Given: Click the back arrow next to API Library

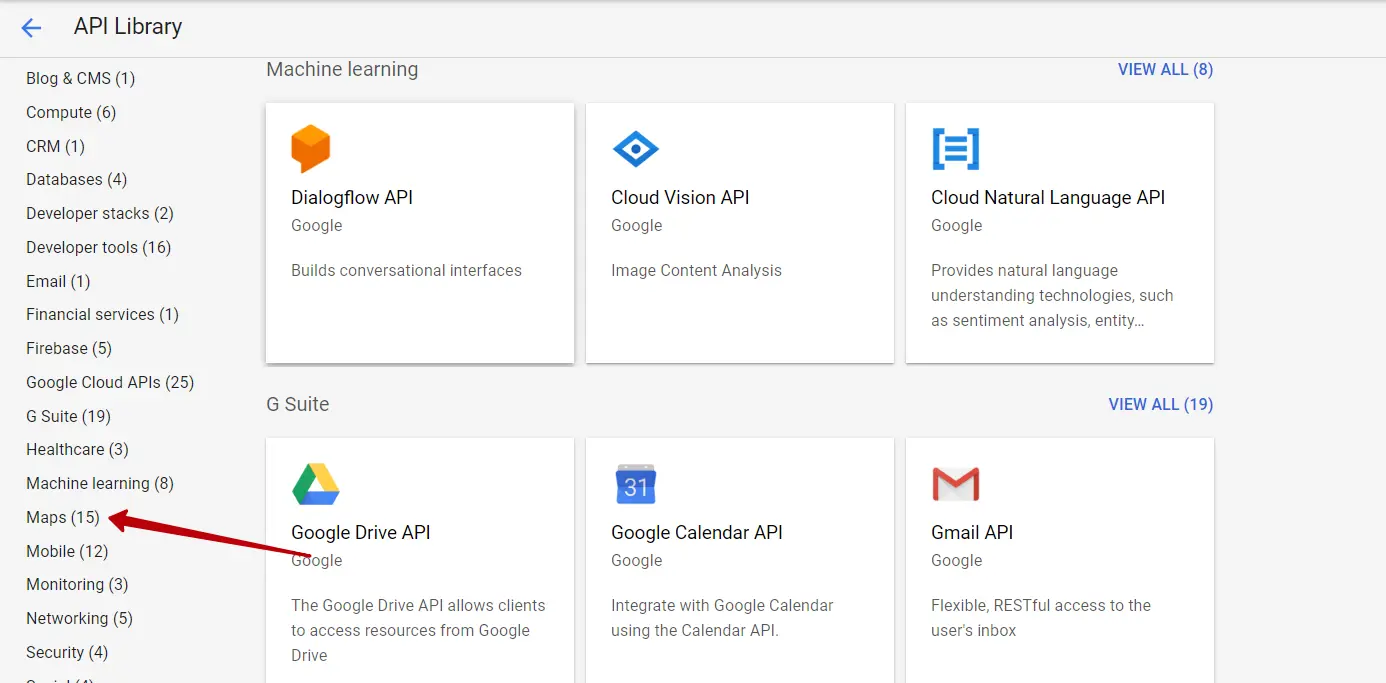Looking at the screenshot, I should coord(31,27).
